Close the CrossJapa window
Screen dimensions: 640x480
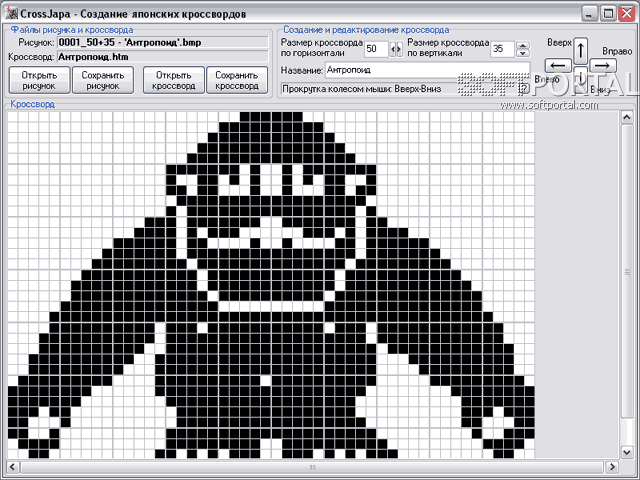(627, 13)
